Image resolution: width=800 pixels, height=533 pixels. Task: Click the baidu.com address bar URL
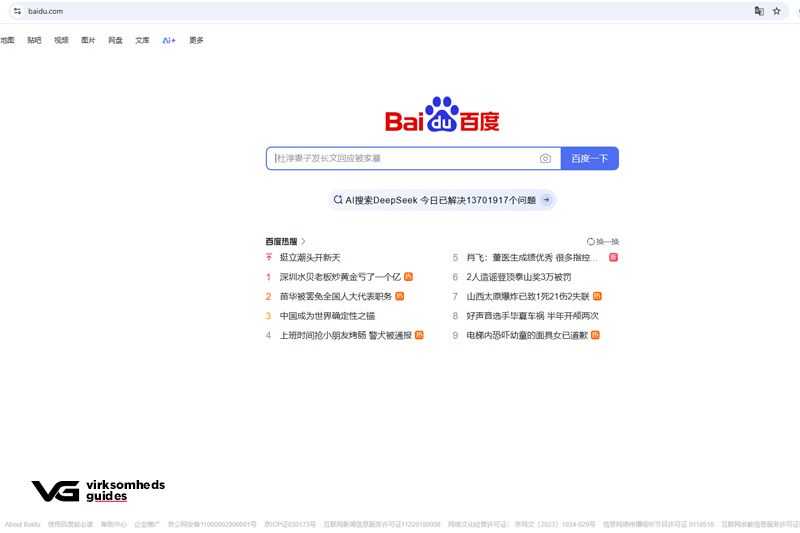tap(45, 11)
